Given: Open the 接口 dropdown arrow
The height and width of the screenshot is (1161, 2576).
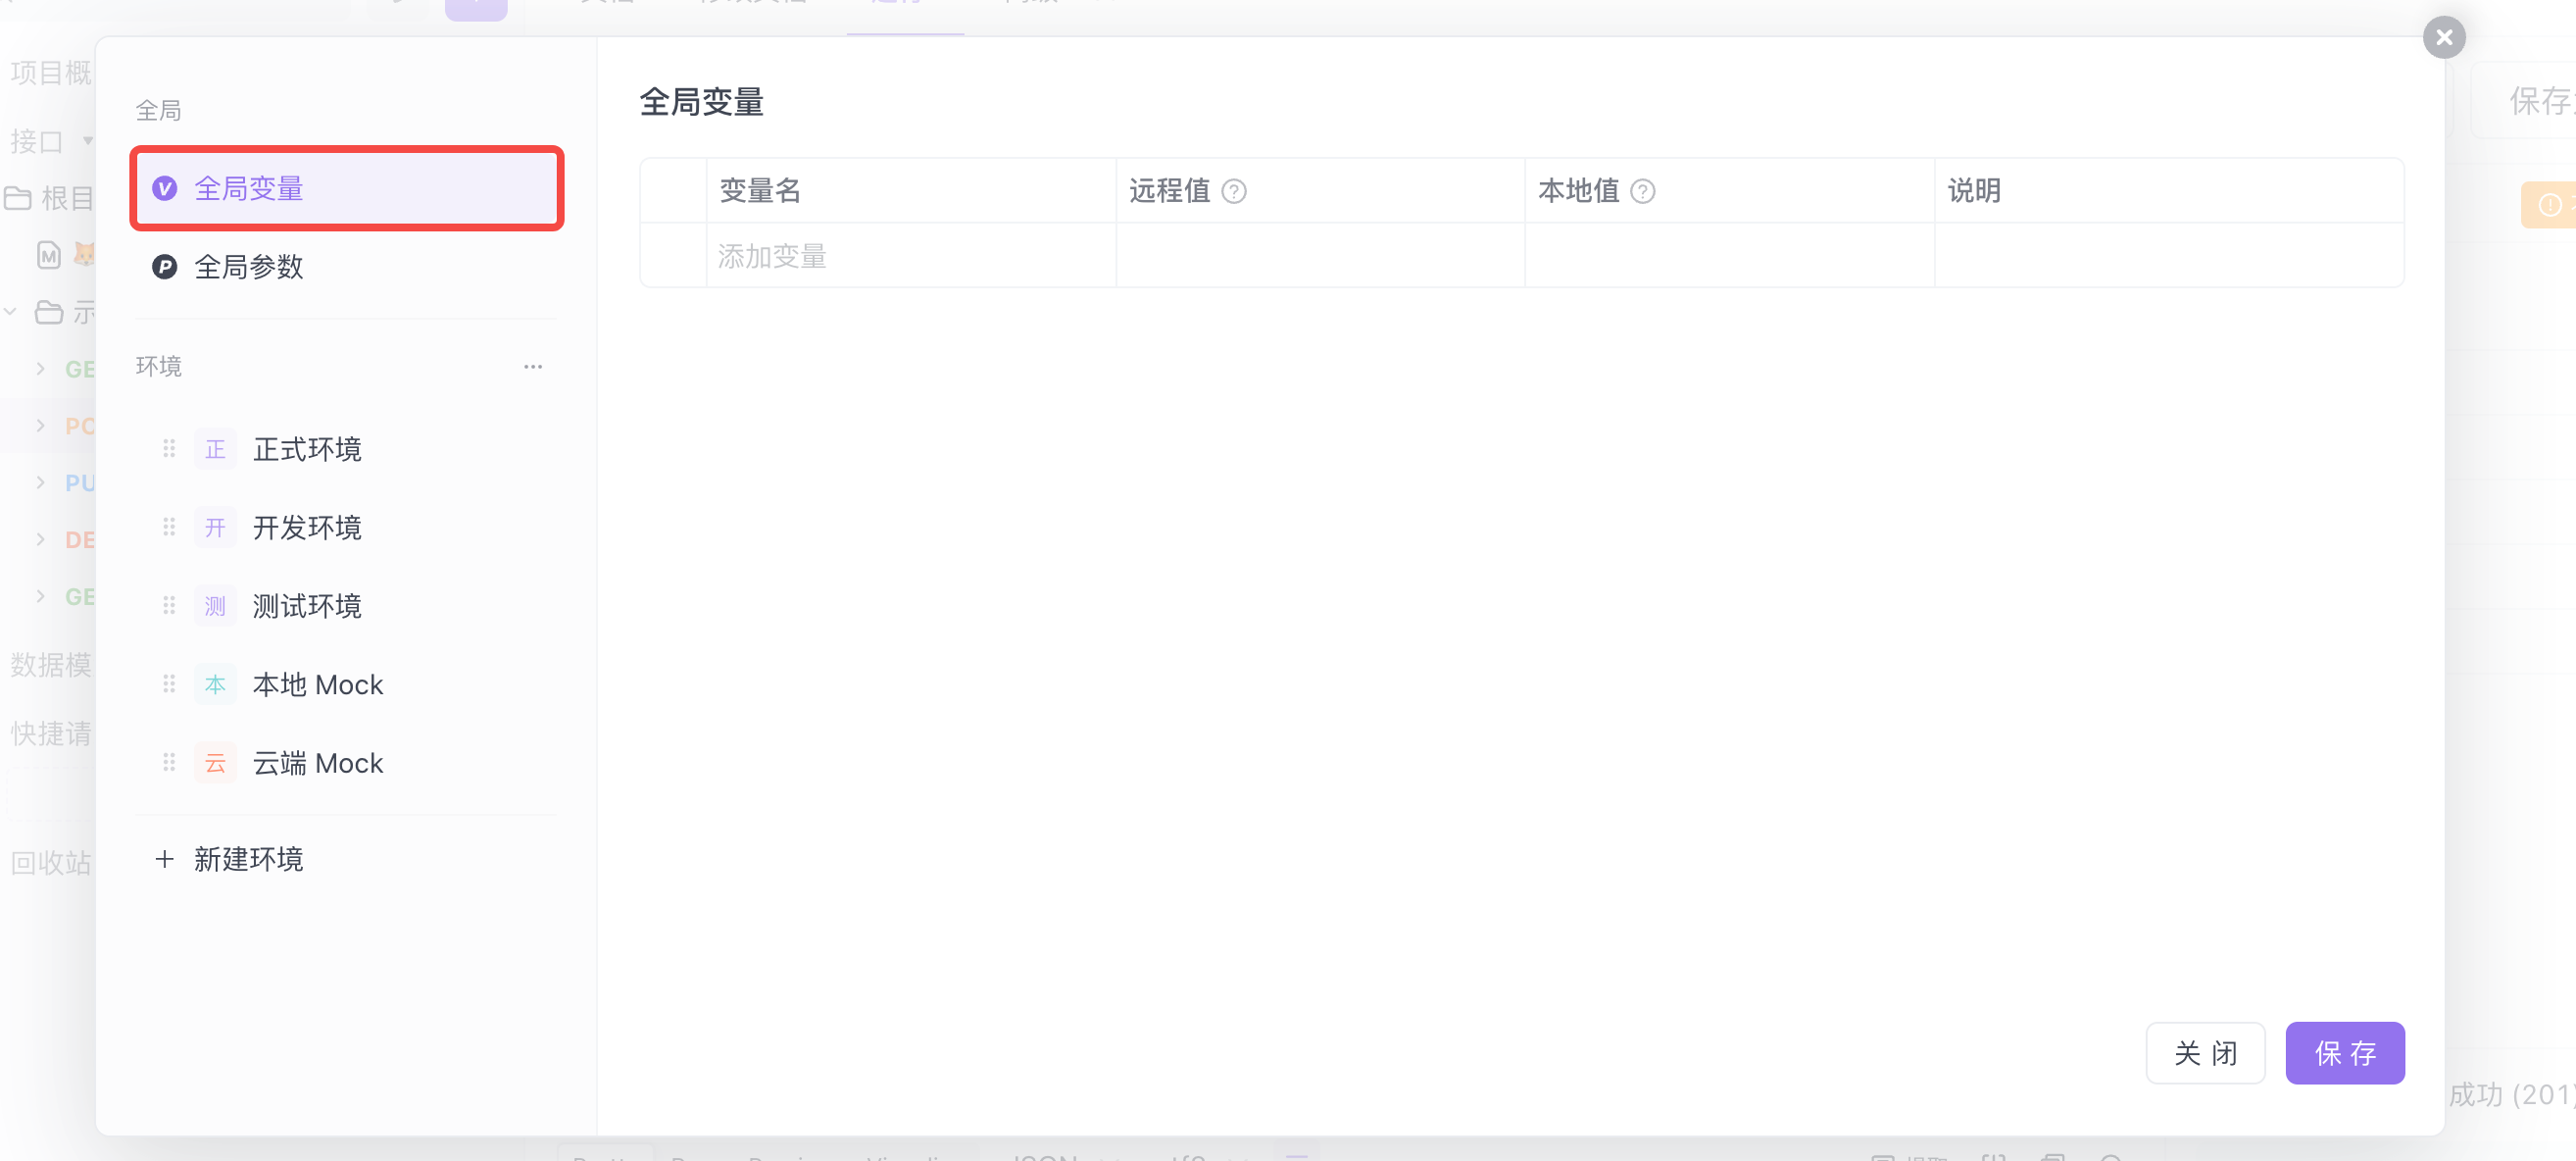Looking at the screenshot, I should tap(88, 141).
